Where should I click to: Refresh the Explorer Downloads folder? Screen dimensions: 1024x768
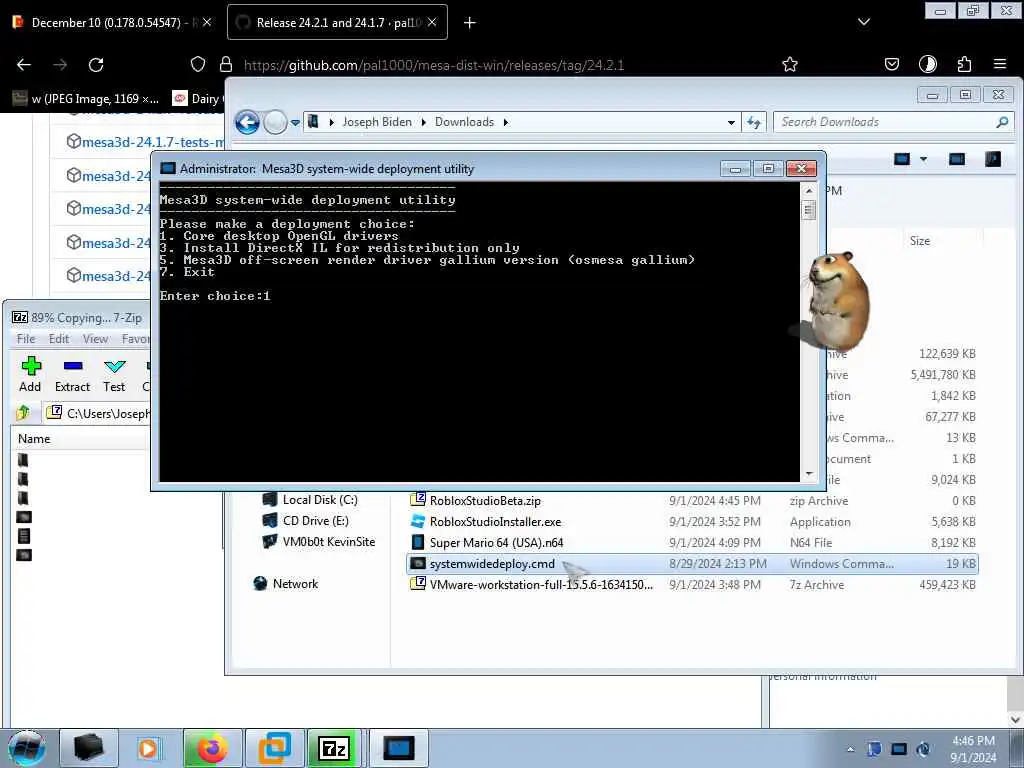[754, 122]
